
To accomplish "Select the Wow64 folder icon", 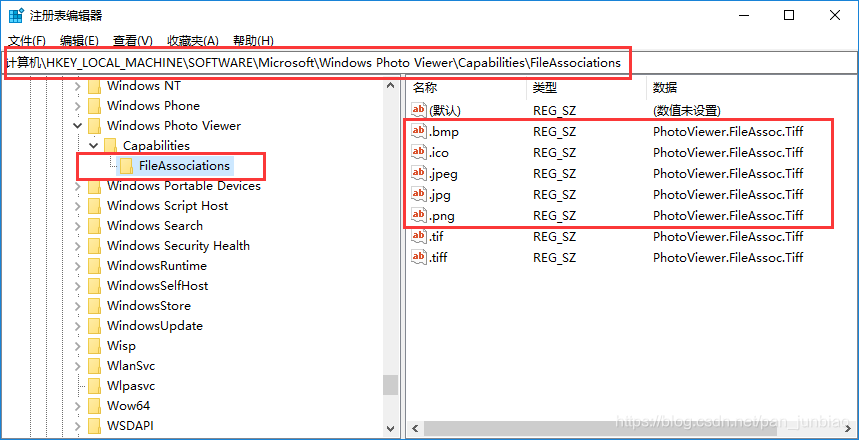I will click(95, 406).
